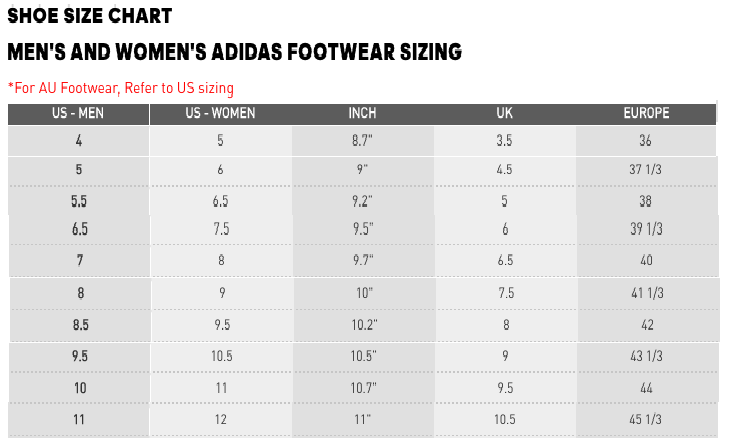
Task: Click US women's size 12 cell
Action: (220, 421)
